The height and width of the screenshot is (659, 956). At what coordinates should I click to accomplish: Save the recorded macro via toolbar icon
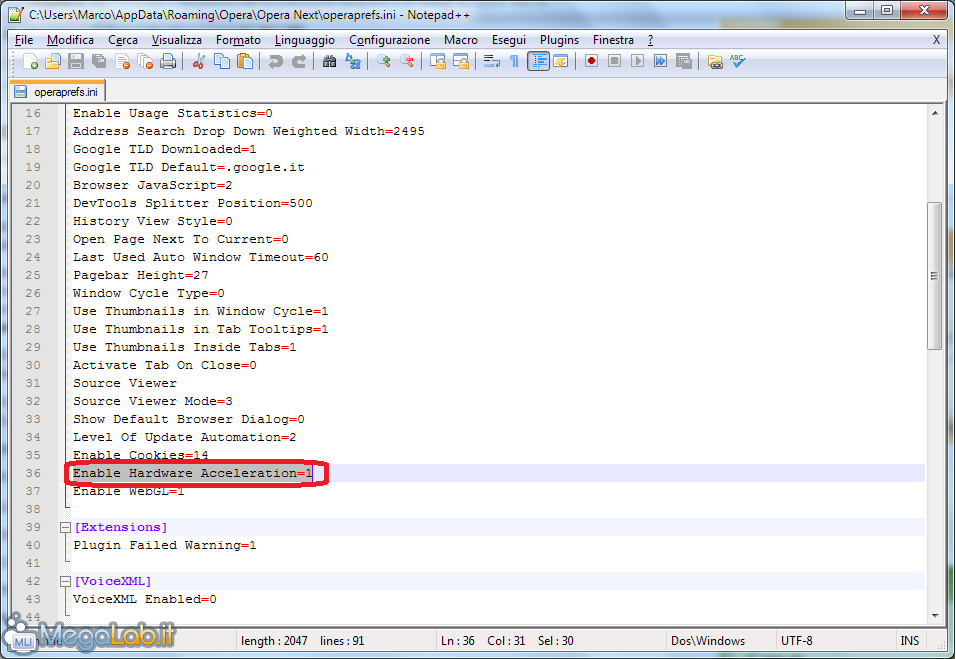[x=683, y=61]
